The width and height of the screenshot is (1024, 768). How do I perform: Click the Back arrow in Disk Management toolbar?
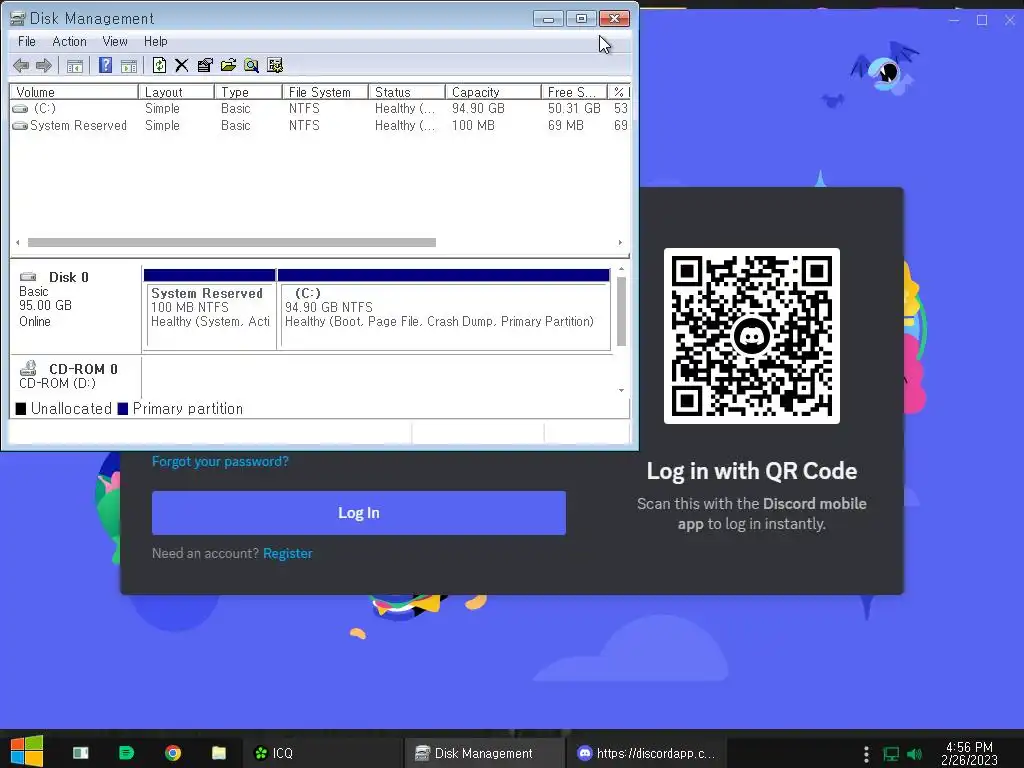(21, 65)
